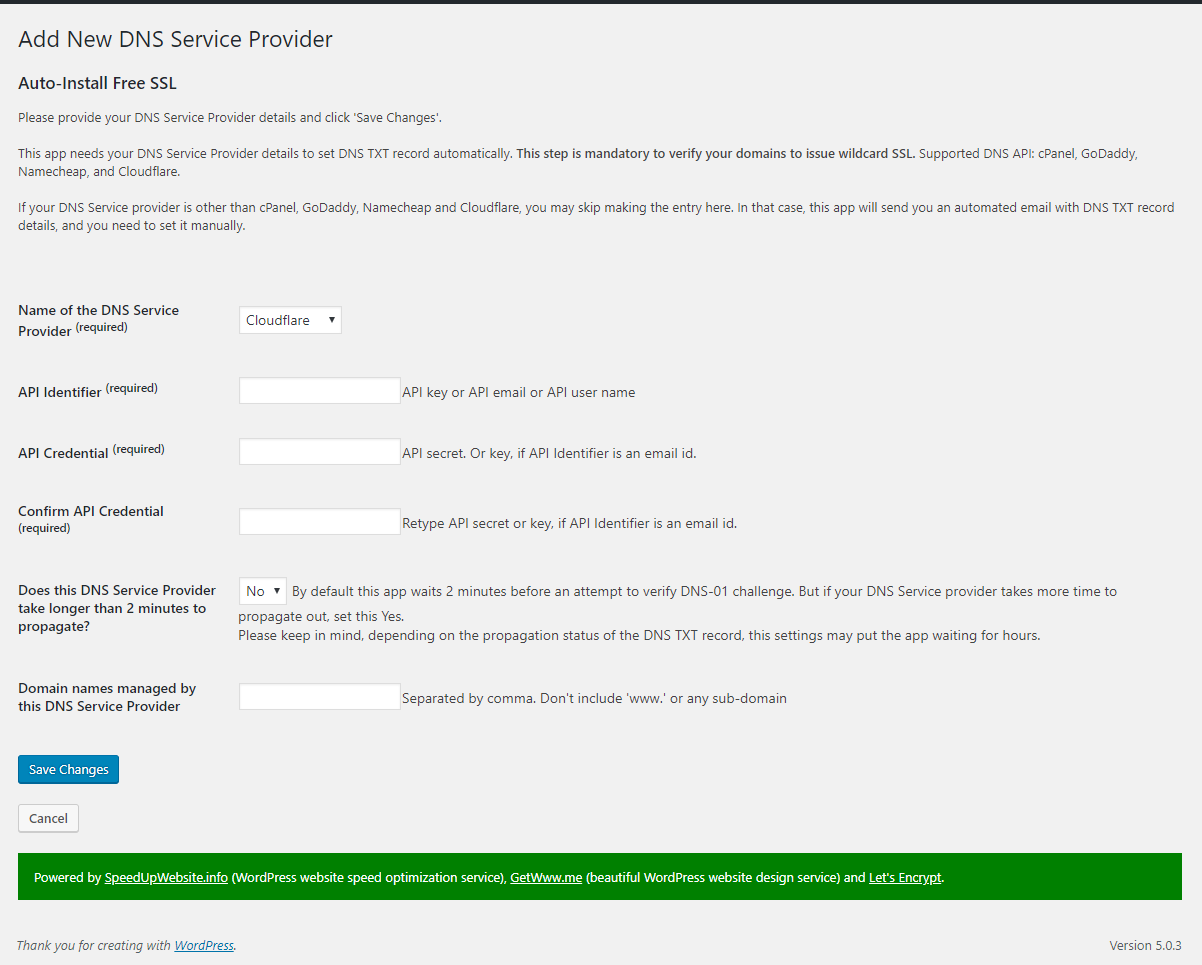Click the domain names input field
This screenshot has width=1202, height=965.
coord(319,697)
